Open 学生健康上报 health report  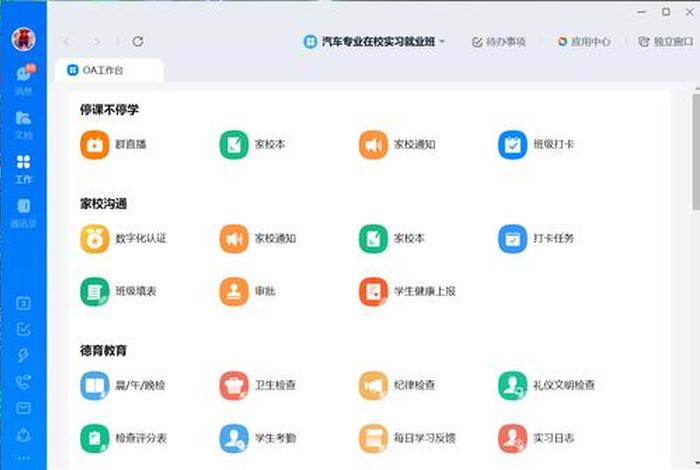click(x=373, y=292)
